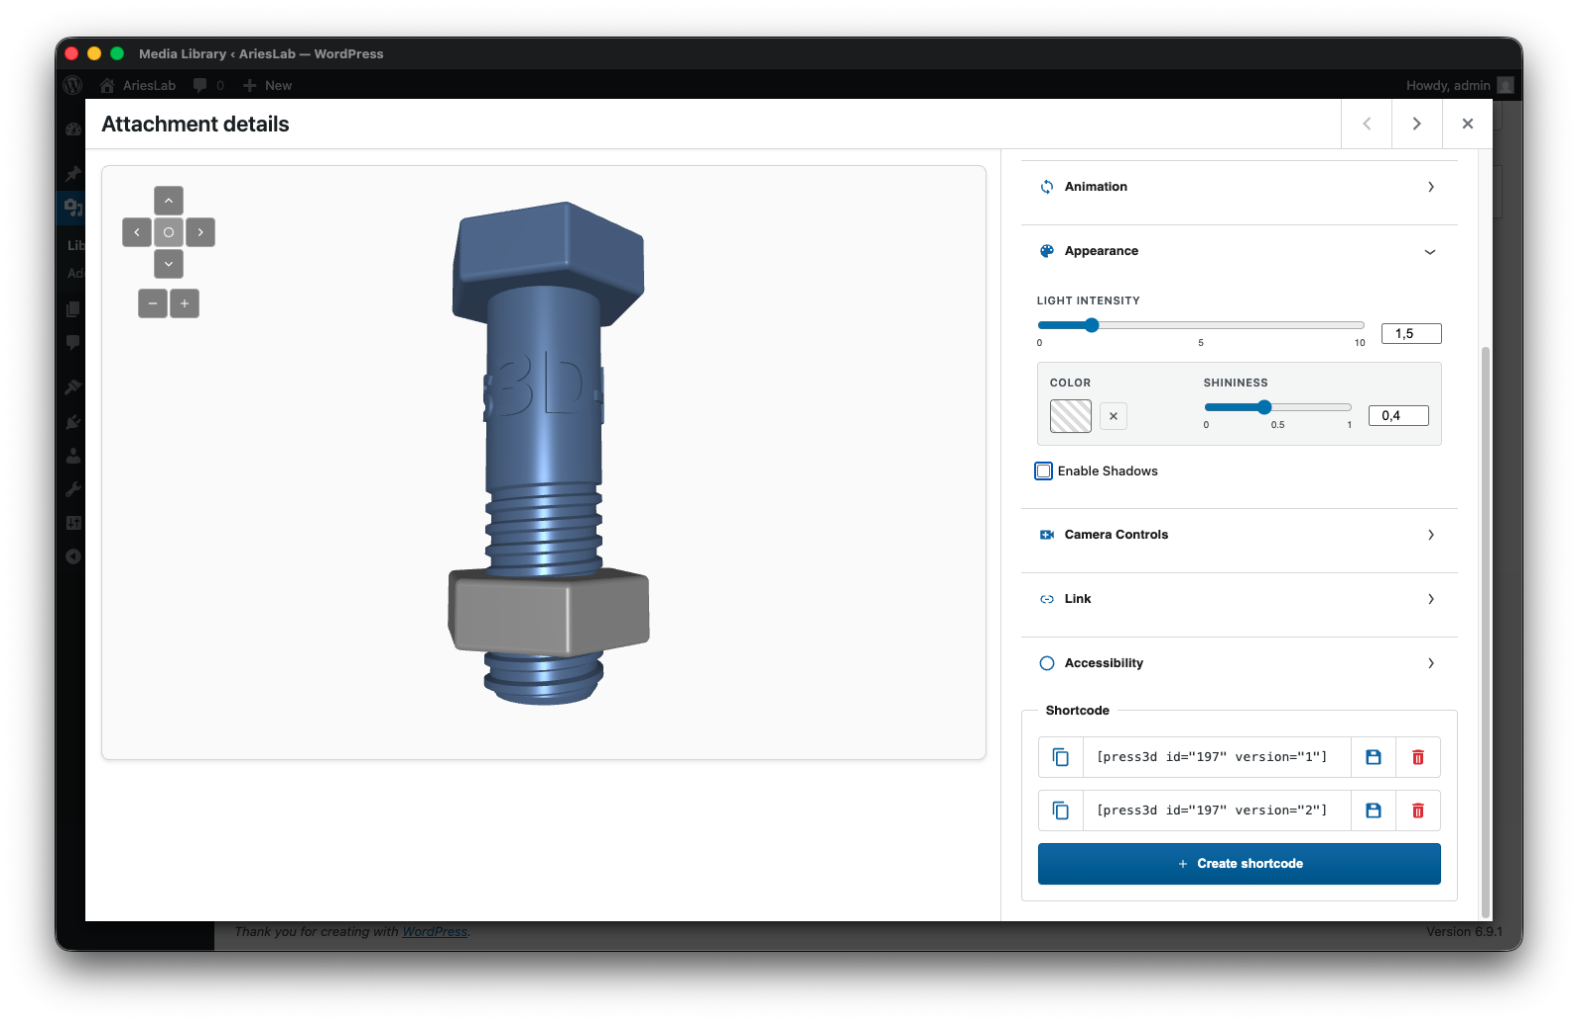1578x1024 pixels.
Task: Open Plugins icon in WordPress sidebar
Action: click(x=73, y=422)
